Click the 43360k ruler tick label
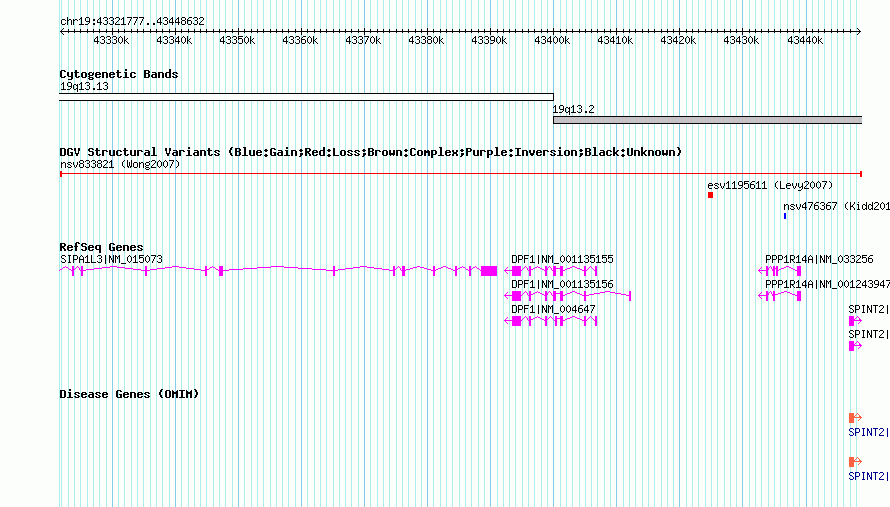The image size is (890, 507). point(300,40)
